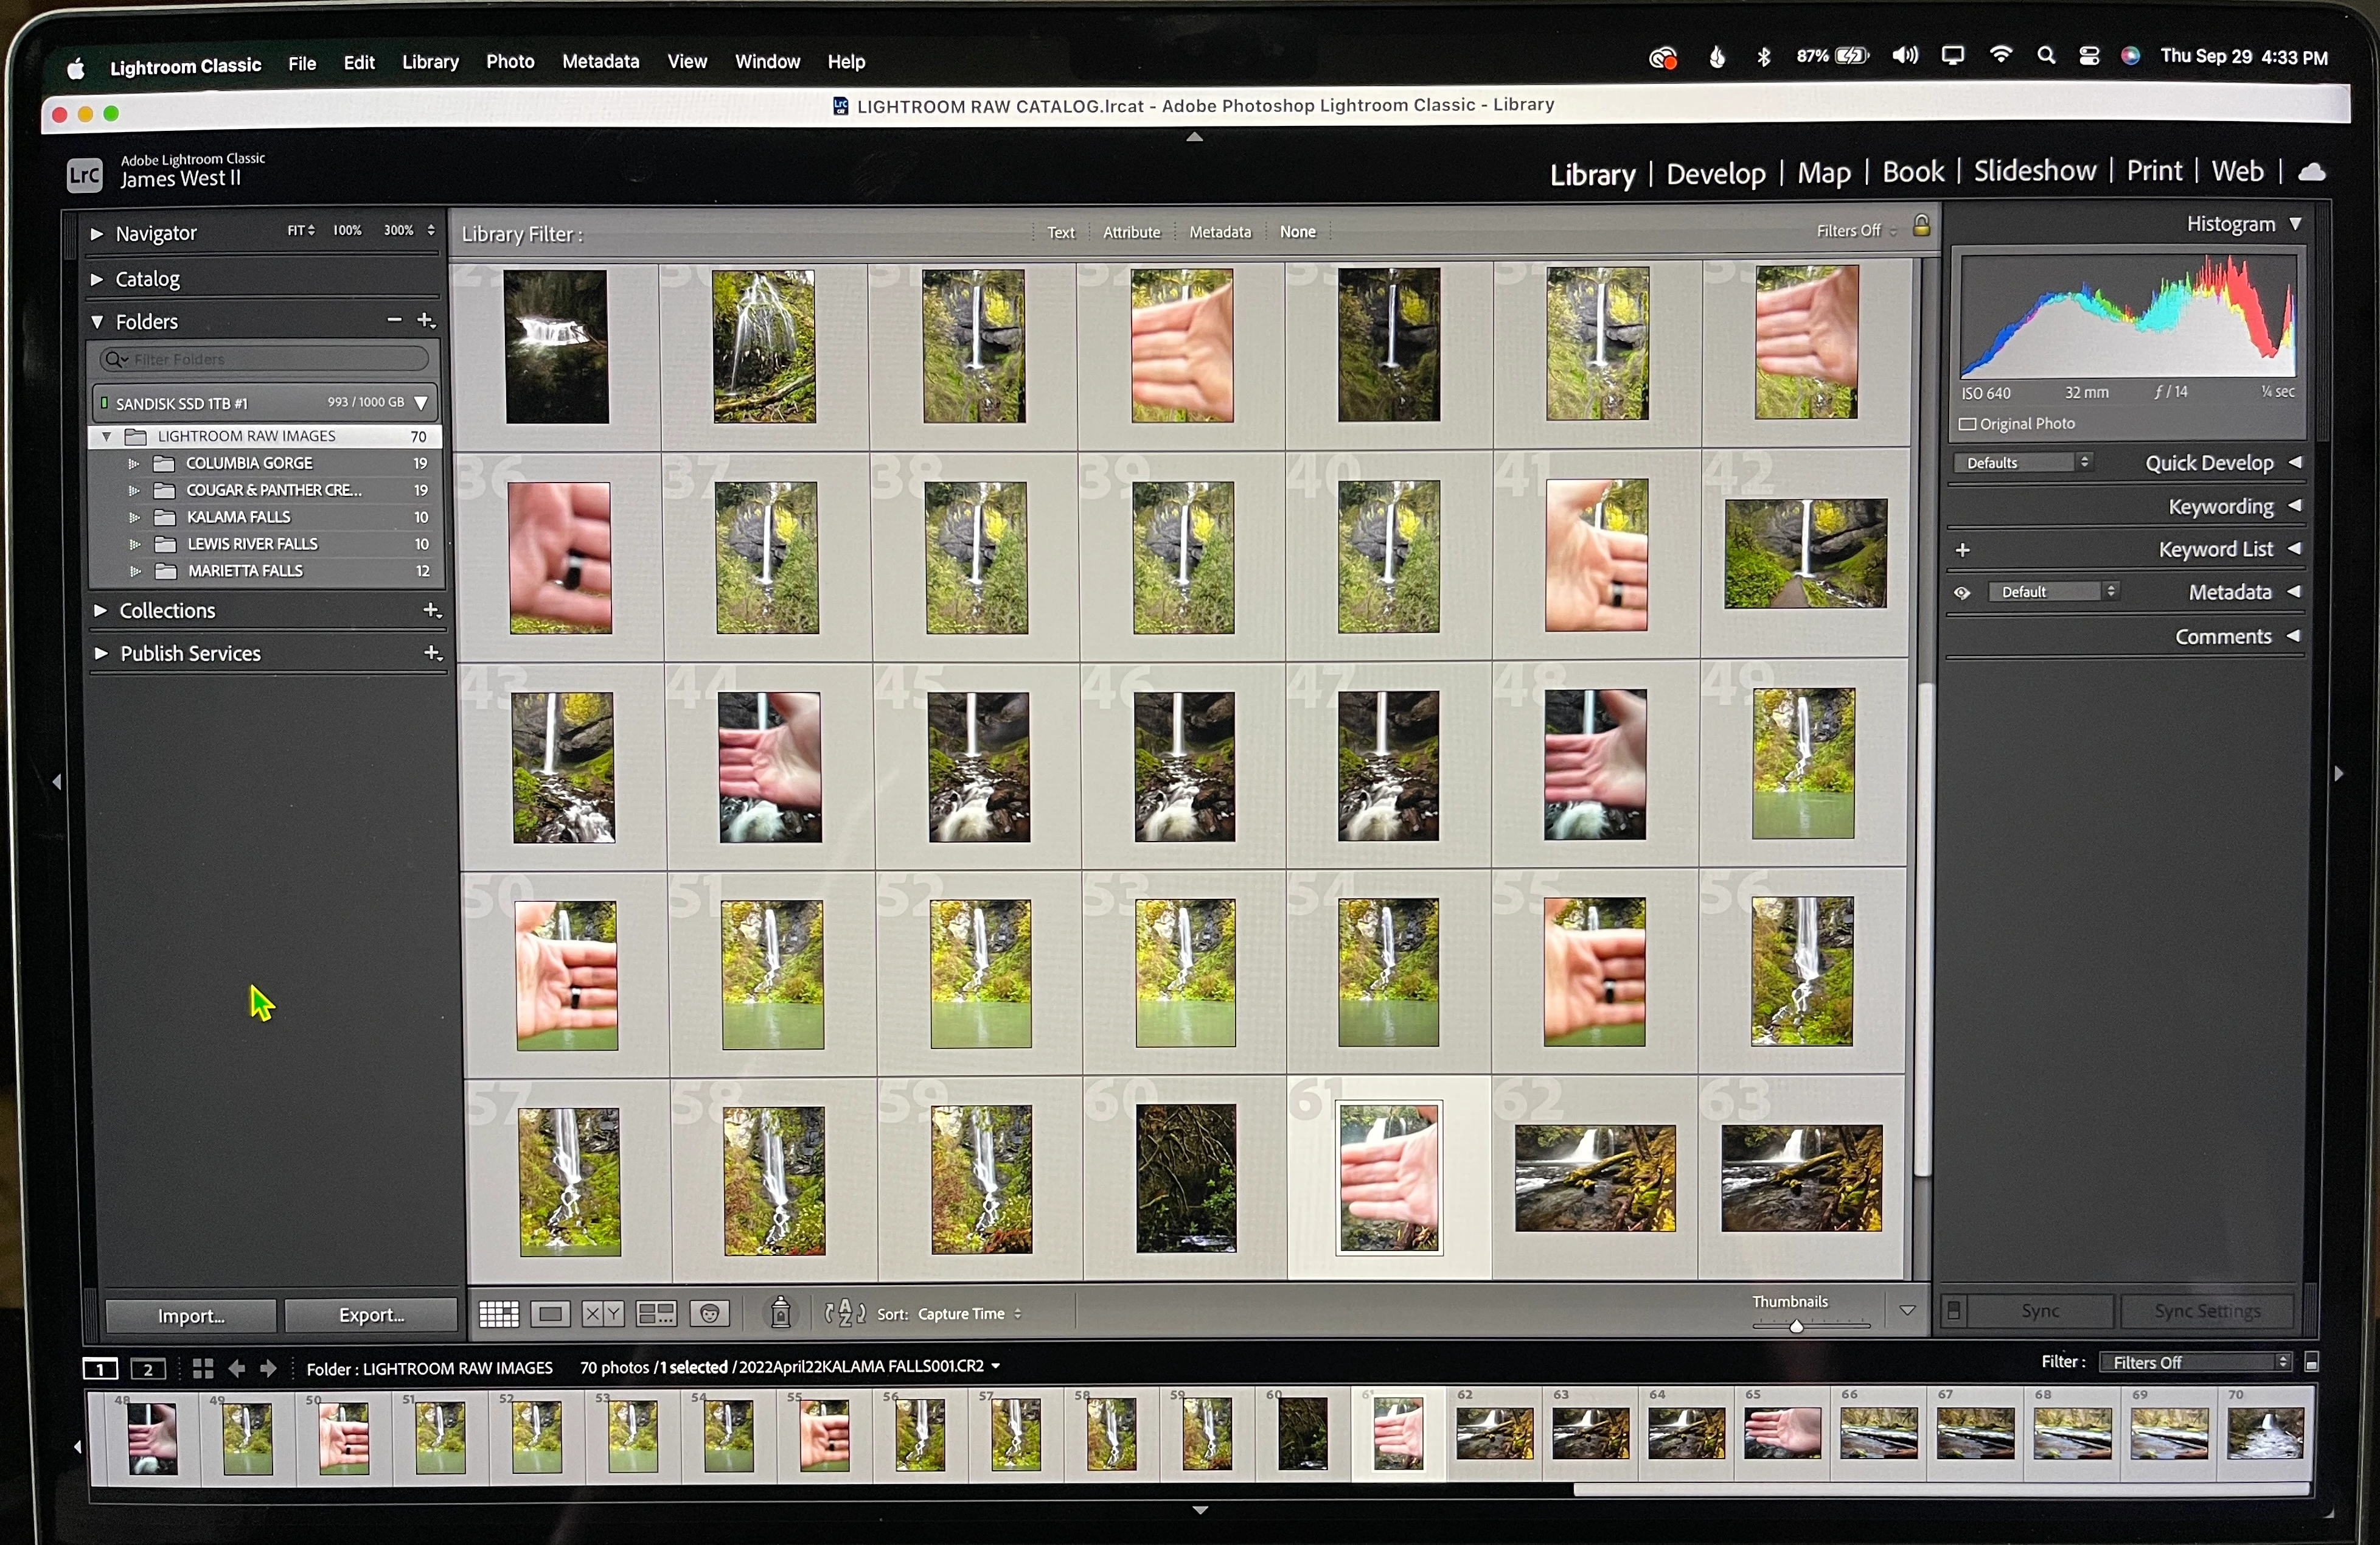The image size is (2380, 1545).
Task: Open People view face icon
Action: tap(710, 1314)
